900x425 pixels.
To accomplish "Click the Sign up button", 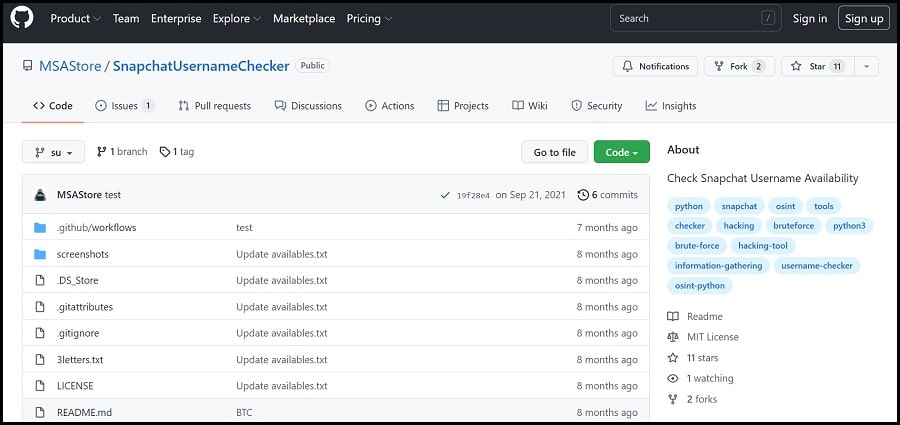I will point(864,18).
